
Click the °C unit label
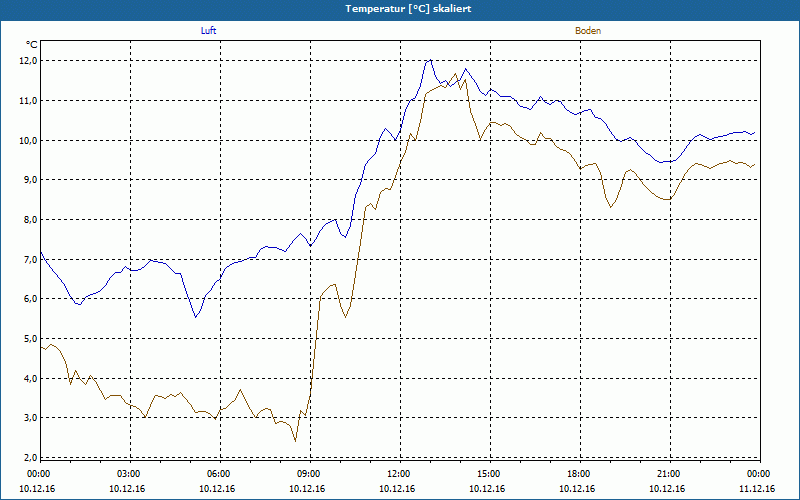(32, 44)
